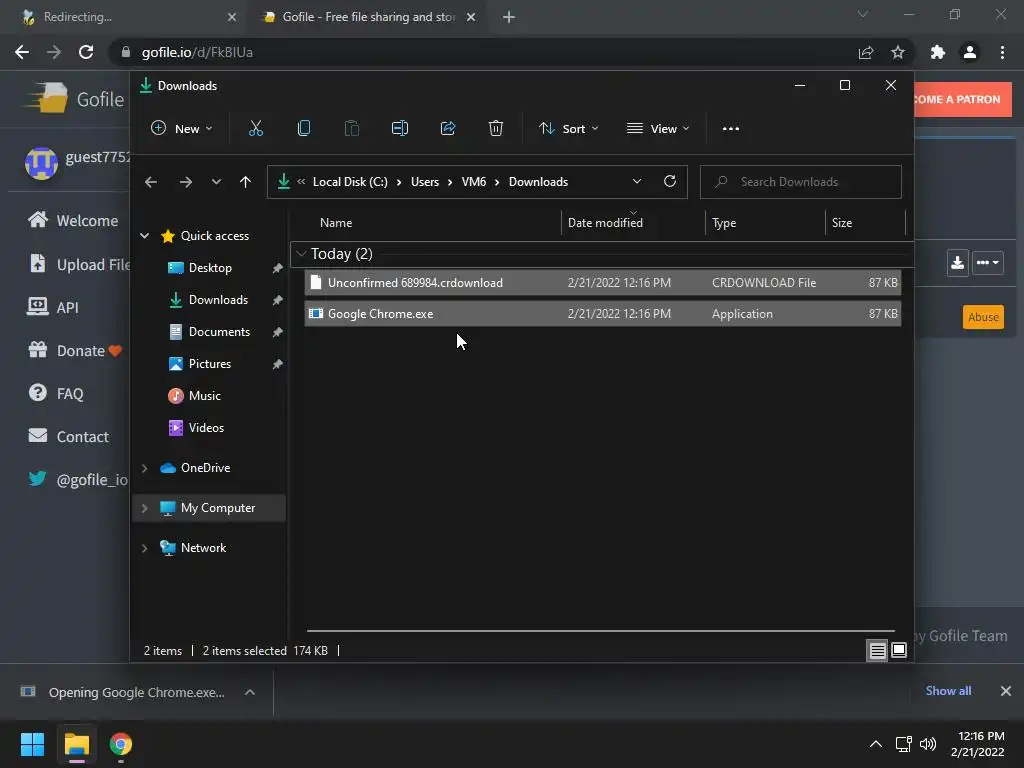Expand address bar history dropdown
The image size is (1024, 768).
coord(637,182)
